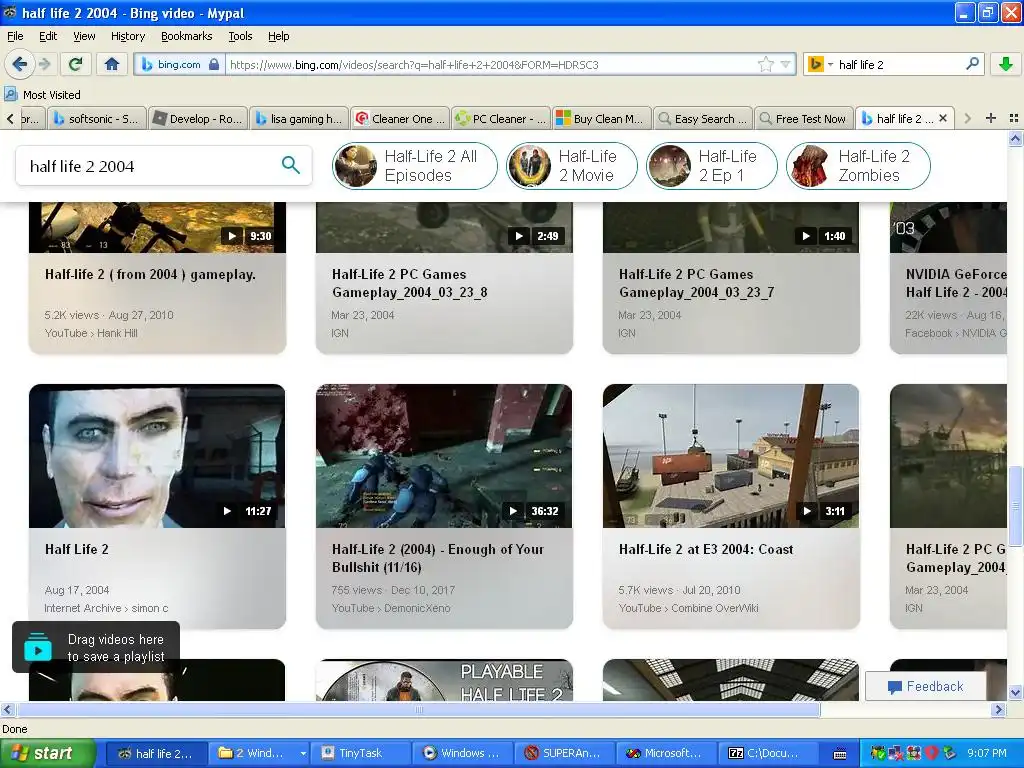Screen dimensions: 1024x768
Task: Switch to the PC Cleaner tab
Action: 500,118
